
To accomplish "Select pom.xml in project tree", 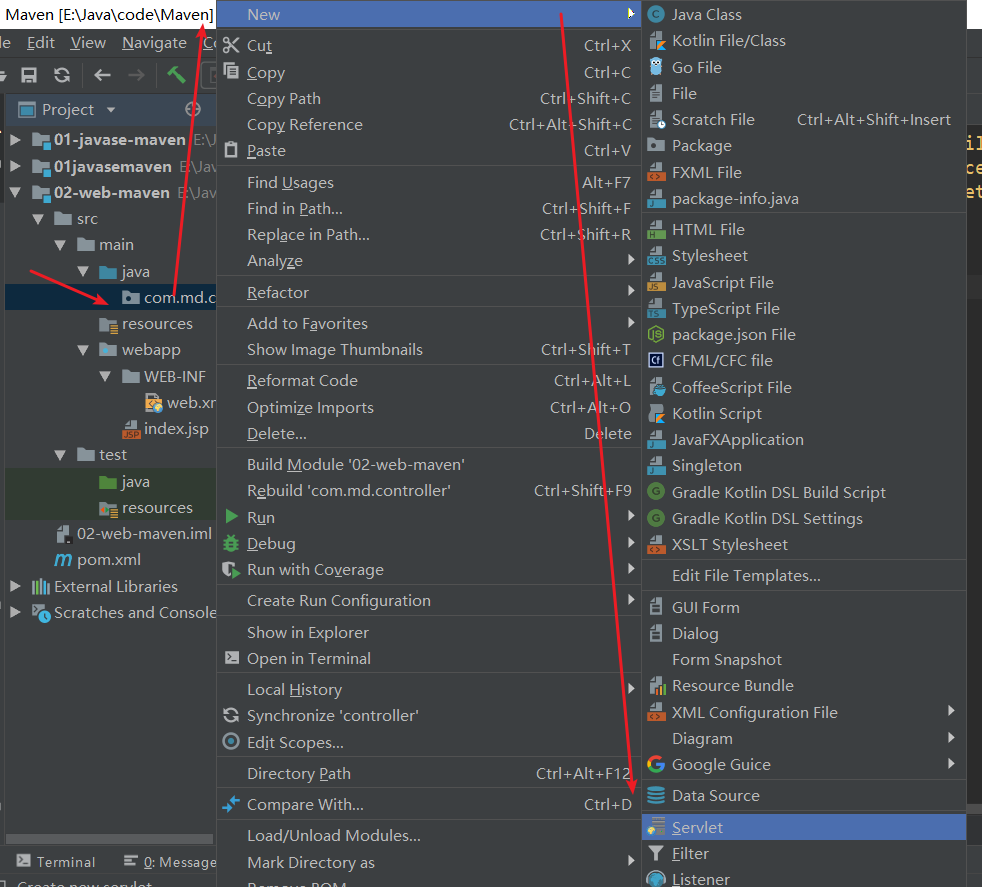I will click(x=109, y=560).
